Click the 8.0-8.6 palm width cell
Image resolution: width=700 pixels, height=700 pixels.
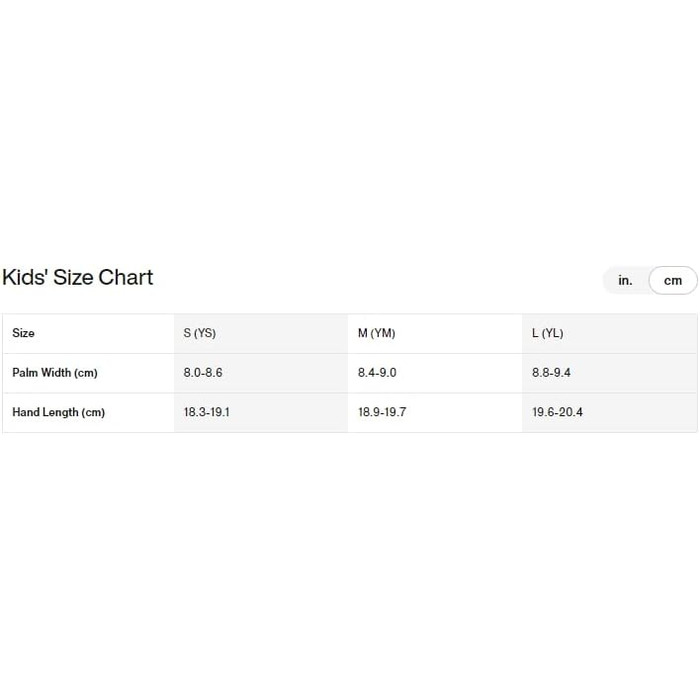(204, 372)
